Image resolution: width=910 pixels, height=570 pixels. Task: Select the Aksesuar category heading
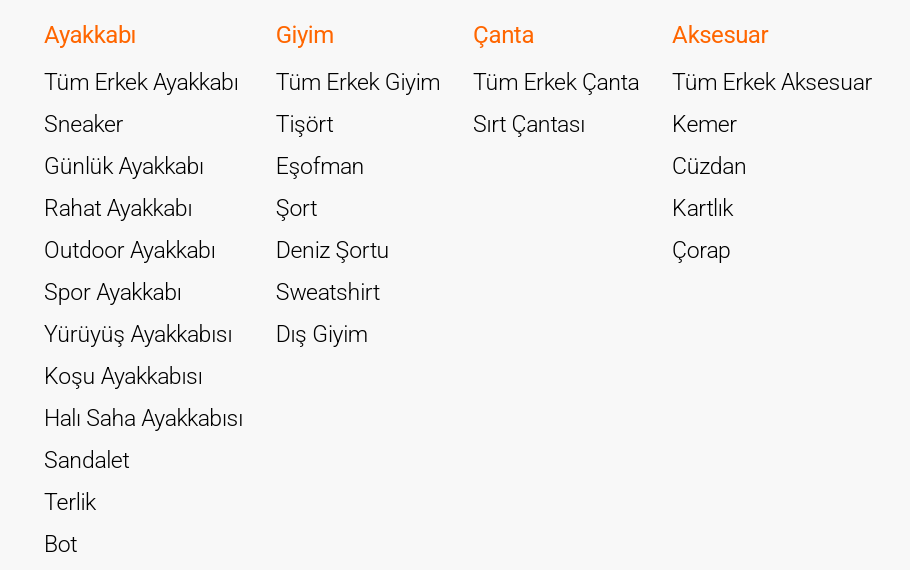coord(720,35)
